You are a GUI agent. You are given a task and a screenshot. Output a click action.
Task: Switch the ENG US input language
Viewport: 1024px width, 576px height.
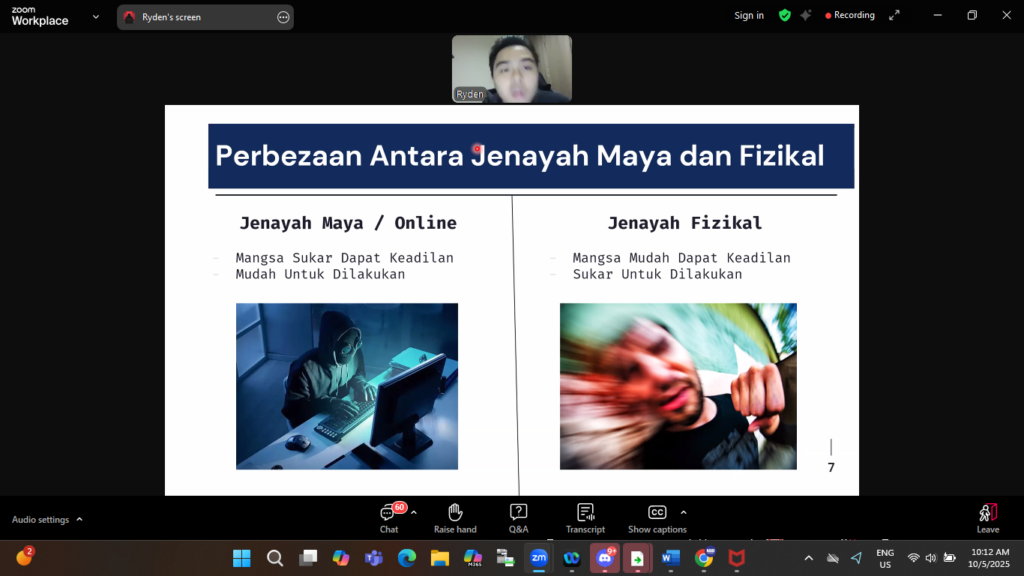[885, 558]
